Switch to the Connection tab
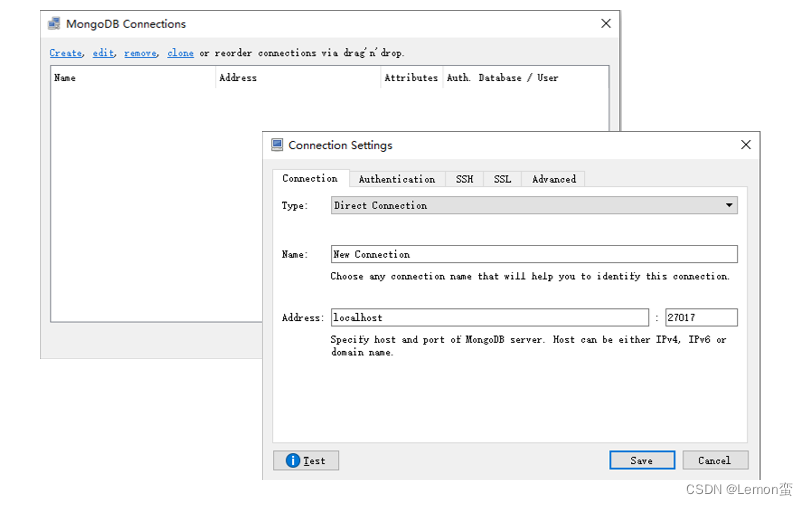808x506 pixels. [310, 178]
